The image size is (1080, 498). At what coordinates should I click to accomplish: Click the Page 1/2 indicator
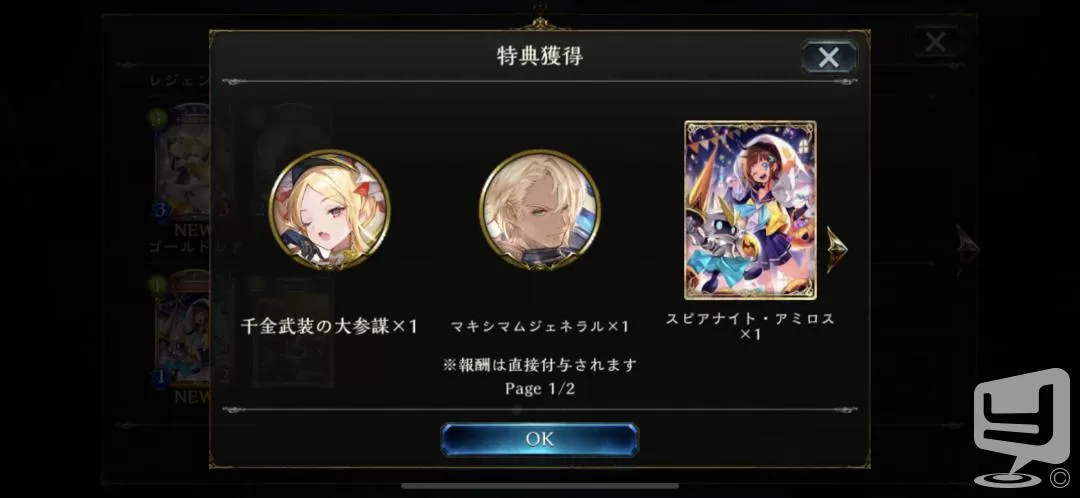coord(539,388)
